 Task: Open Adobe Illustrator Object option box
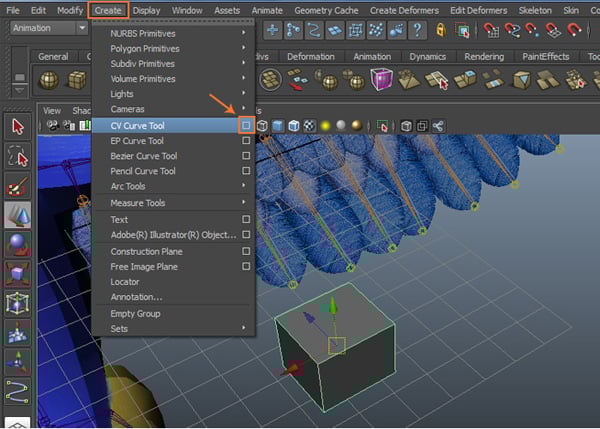click(246, 234)
